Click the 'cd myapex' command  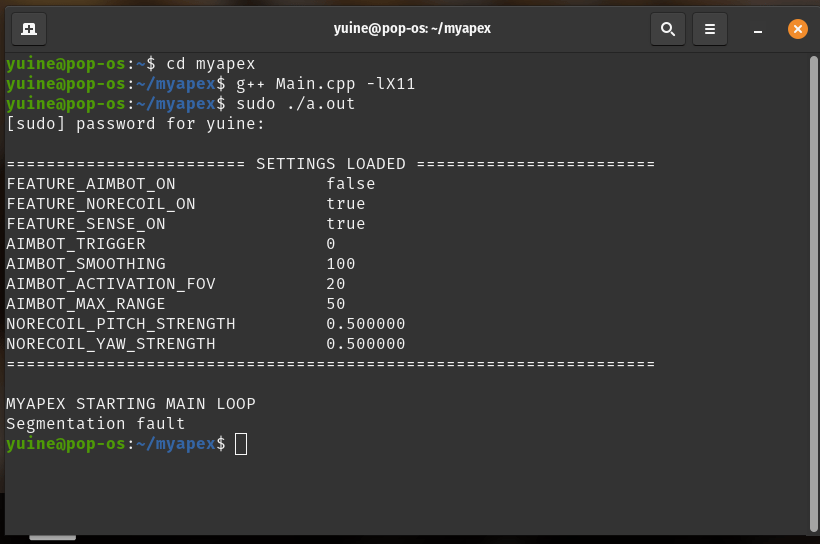coord(210,64)
